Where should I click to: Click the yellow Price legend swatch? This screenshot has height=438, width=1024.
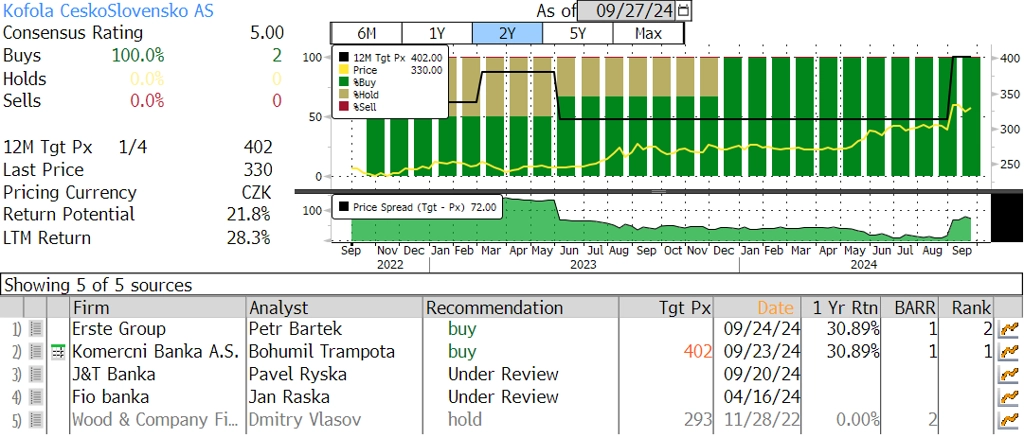[344, 70]
